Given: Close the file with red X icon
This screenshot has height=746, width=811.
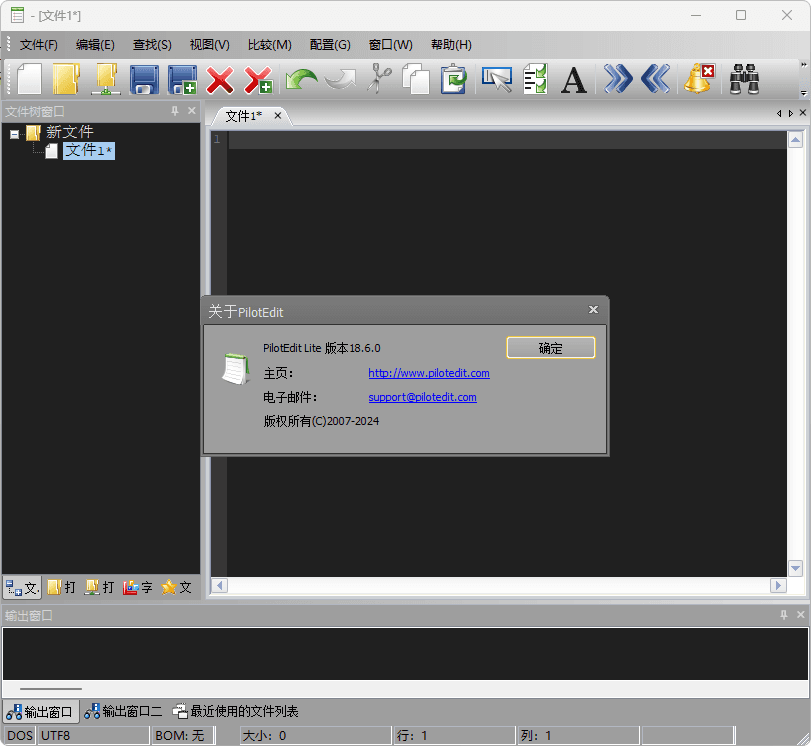Looking at the screenshot, I should 220,79.
